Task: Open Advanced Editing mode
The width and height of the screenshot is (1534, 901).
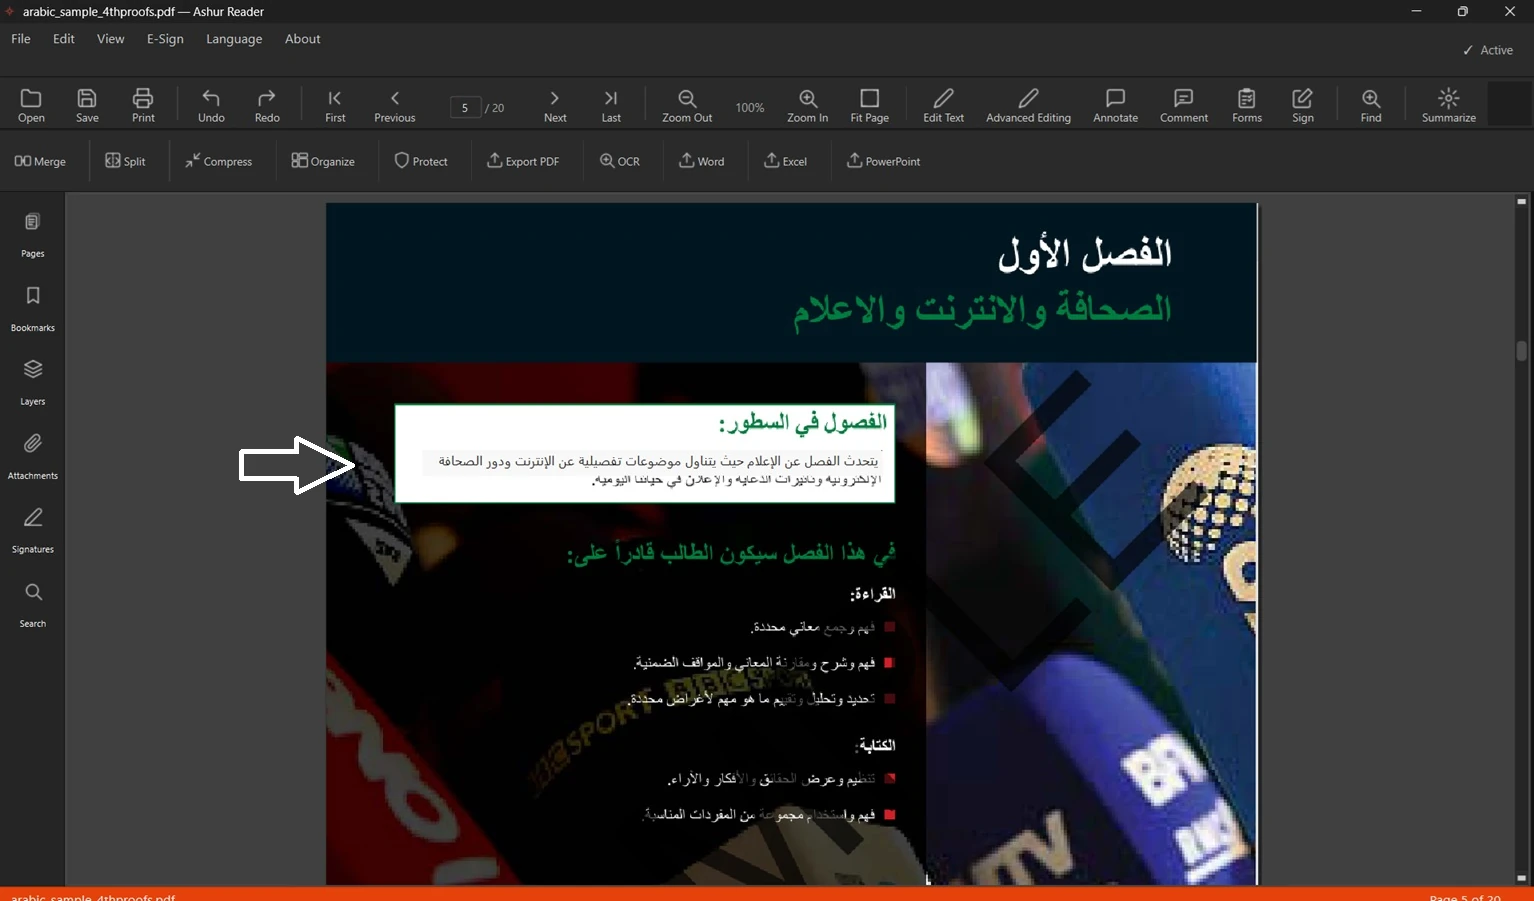Action: tap(1028, 105)
